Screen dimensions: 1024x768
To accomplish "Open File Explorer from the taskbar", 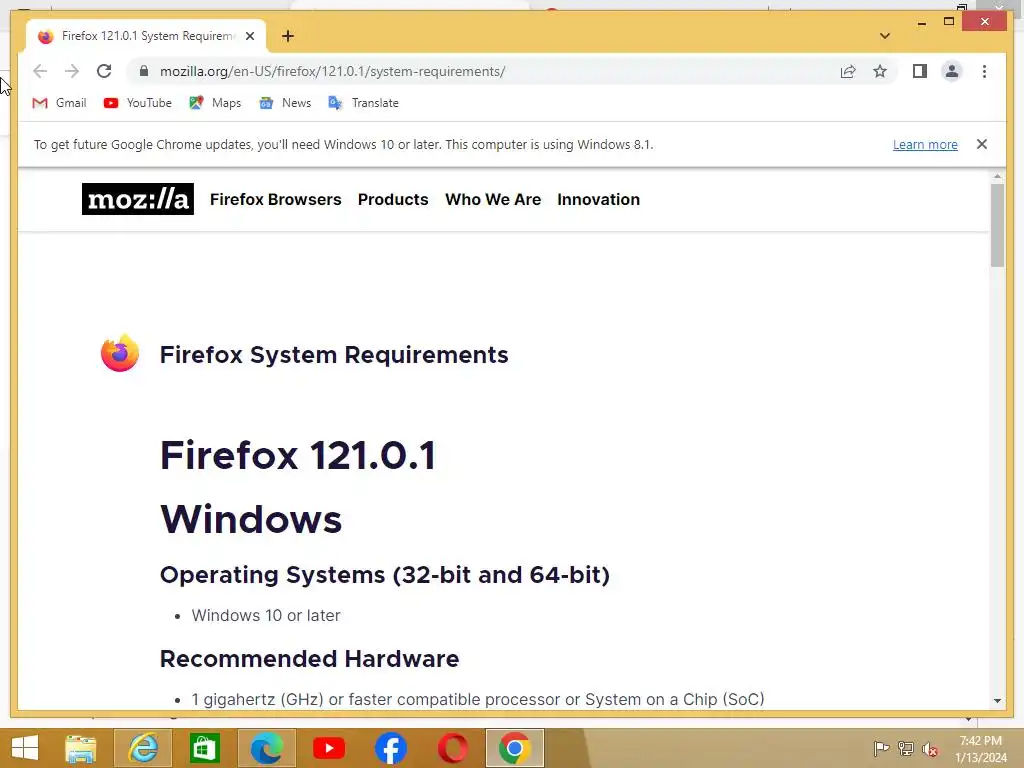I will click(80, 748).
